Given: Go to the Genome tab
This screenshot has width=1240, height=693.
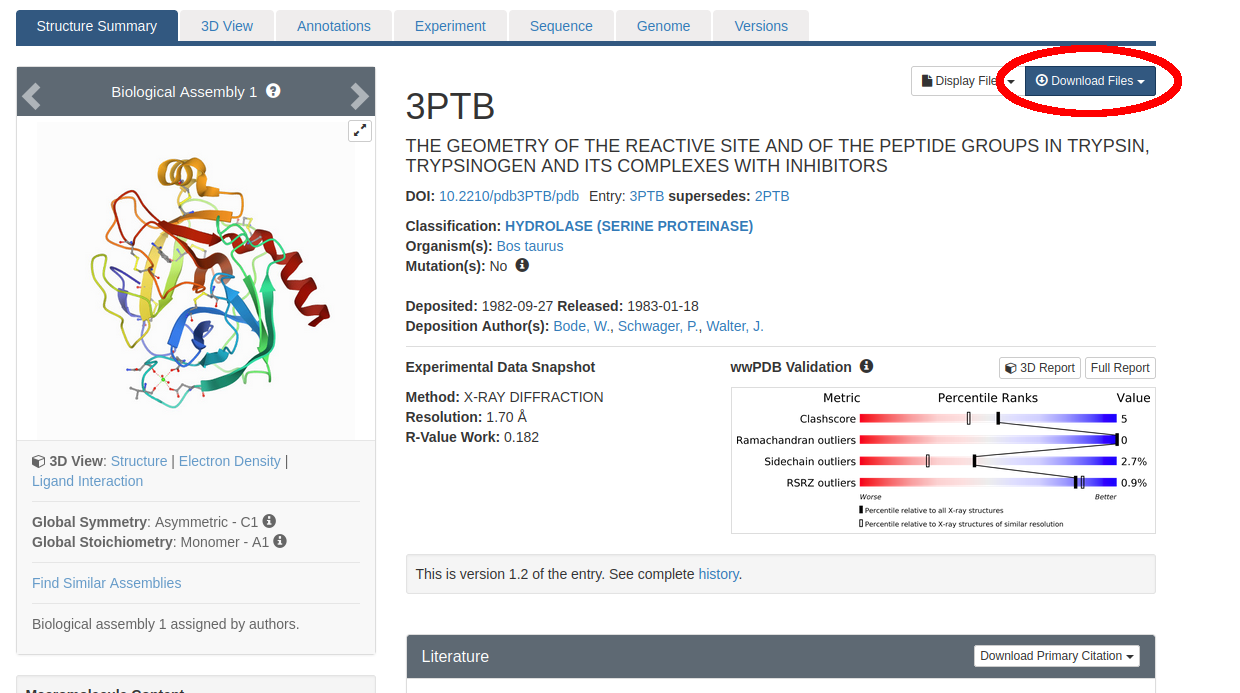Looking at the screenshot, I should click(664, 26).
